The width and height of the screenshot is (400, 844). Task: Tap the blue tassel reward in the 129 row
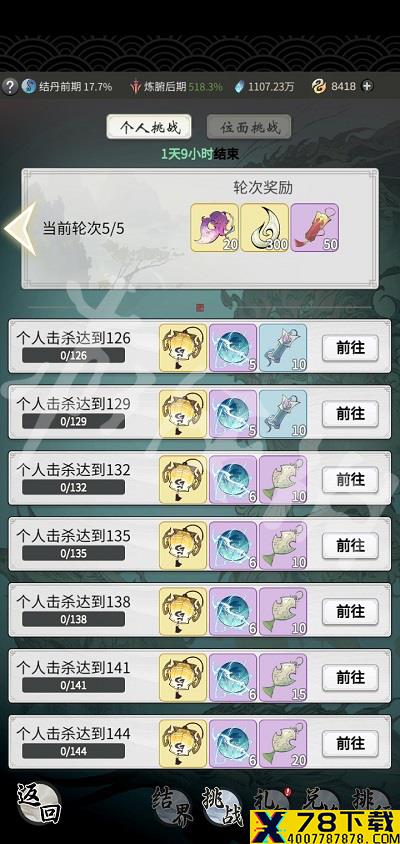[283, 414]
